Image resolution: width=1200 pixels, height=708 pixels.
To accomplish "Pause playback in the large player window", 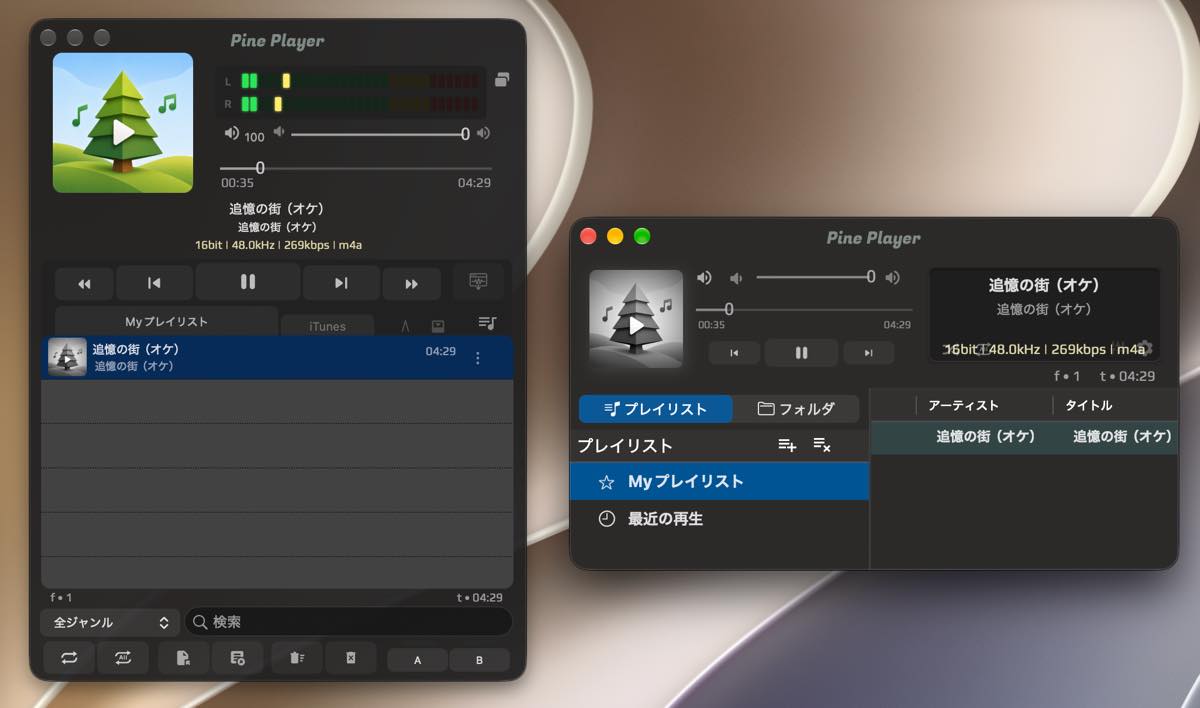I will [x=248, y=282].
